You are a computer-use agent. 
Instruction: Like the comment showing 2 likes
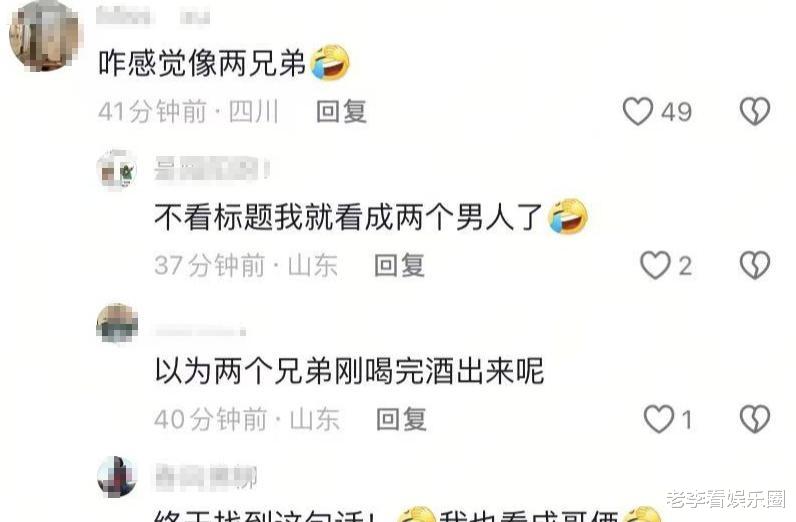coord(655,265)
